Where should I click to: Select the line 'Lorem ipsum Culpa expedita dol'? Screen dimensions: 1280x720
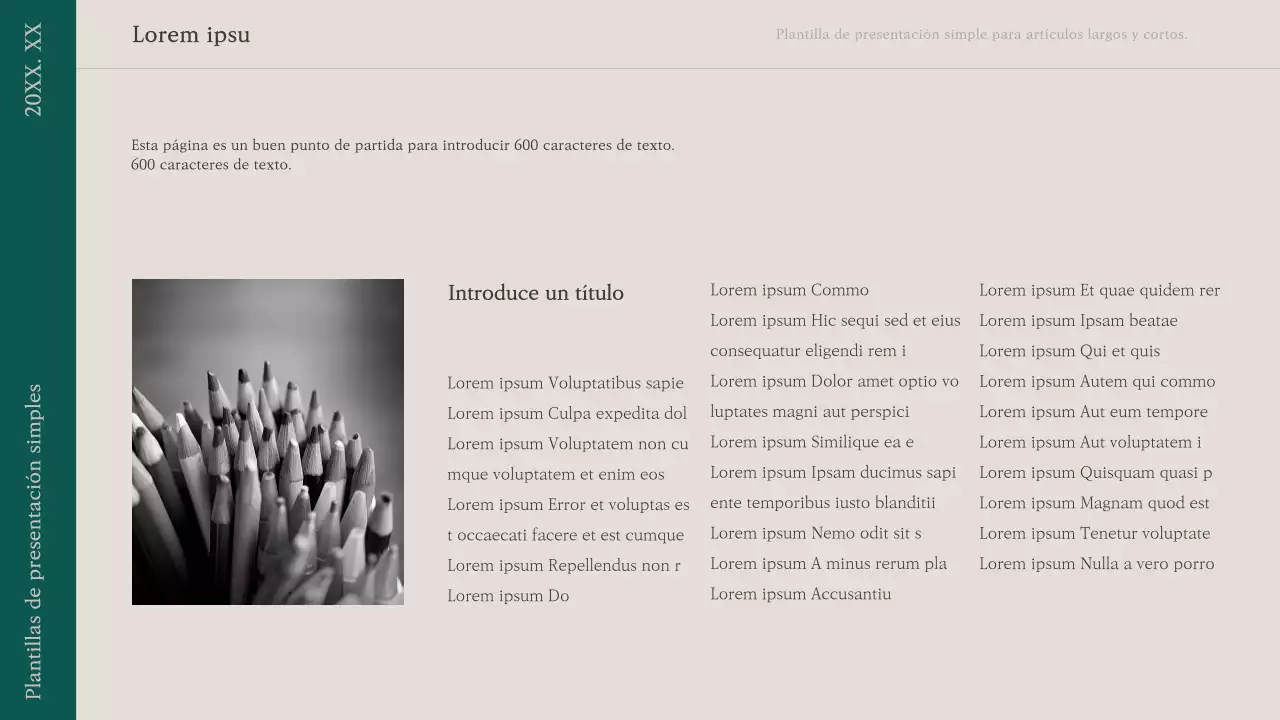[567, 413]
